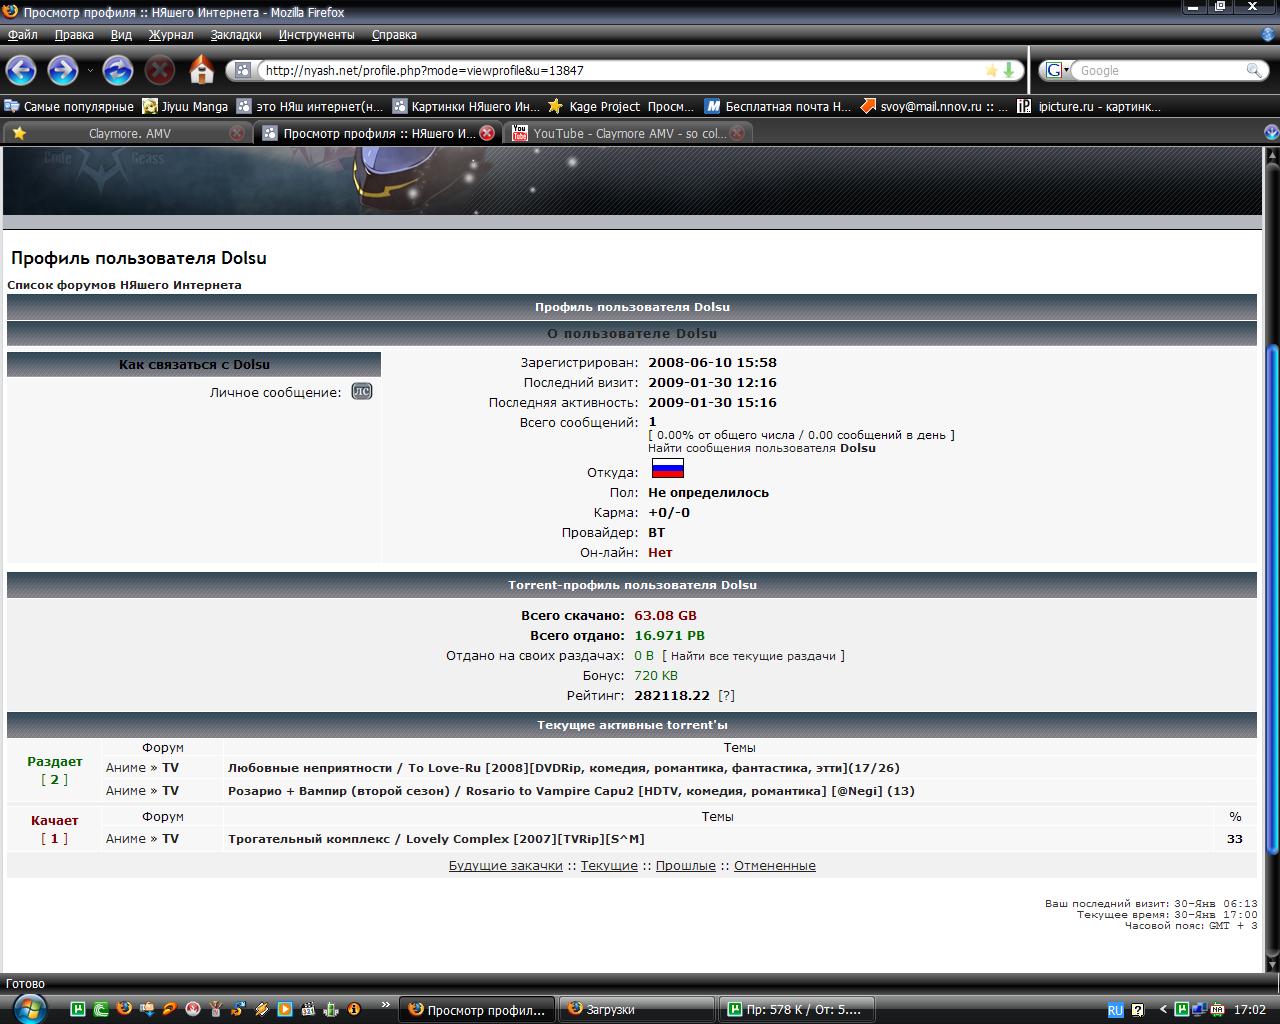Open the Журнал menu
The image size is (1280, 1024).
(x=171, y=34)
